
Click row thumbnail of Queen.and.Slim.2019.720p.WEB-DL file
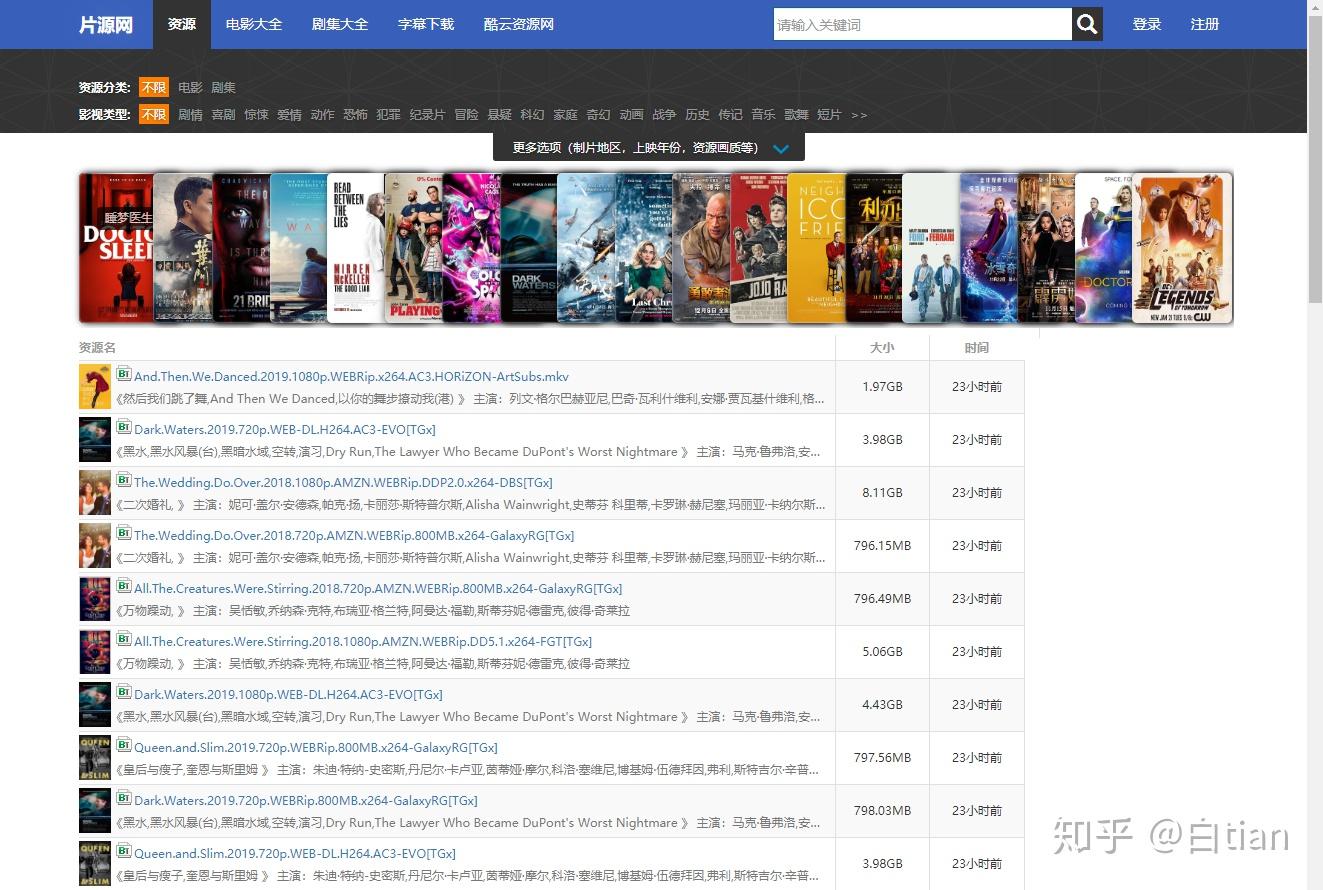click(x=95, y=864)
